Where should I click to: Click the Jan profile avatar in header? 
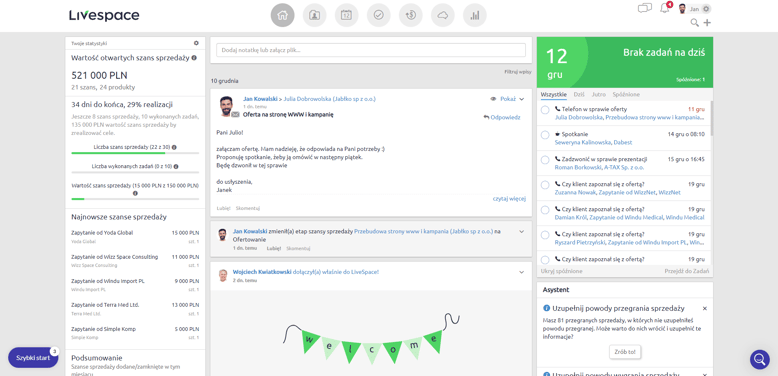pyautogui.click(x=682, y=8)
